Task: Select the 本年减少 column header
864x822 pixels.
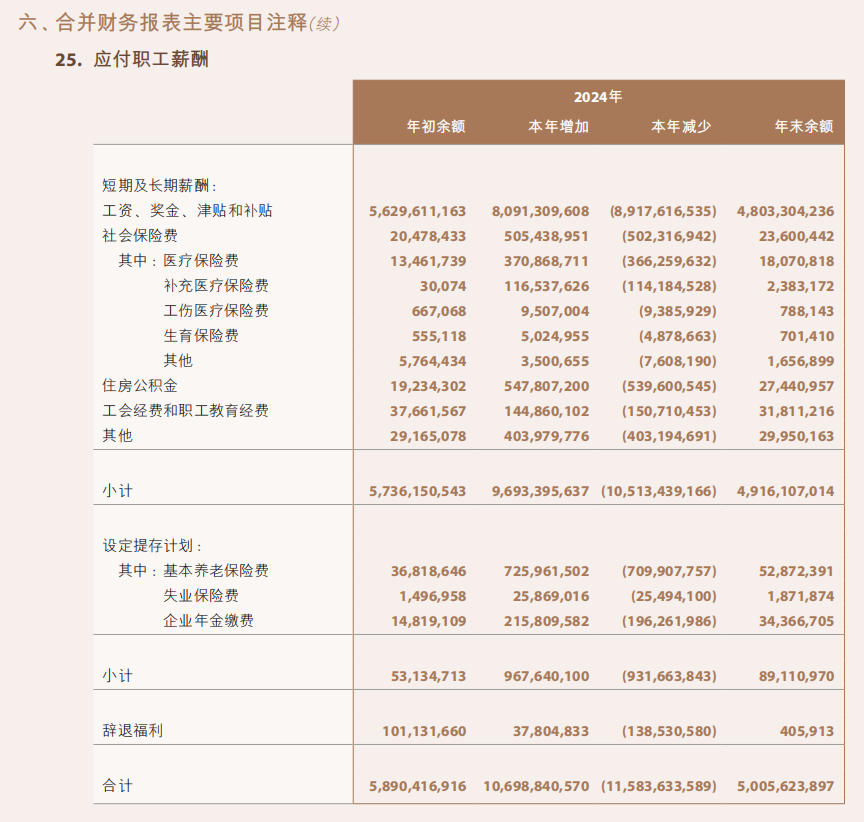Action: coord(681,126)
